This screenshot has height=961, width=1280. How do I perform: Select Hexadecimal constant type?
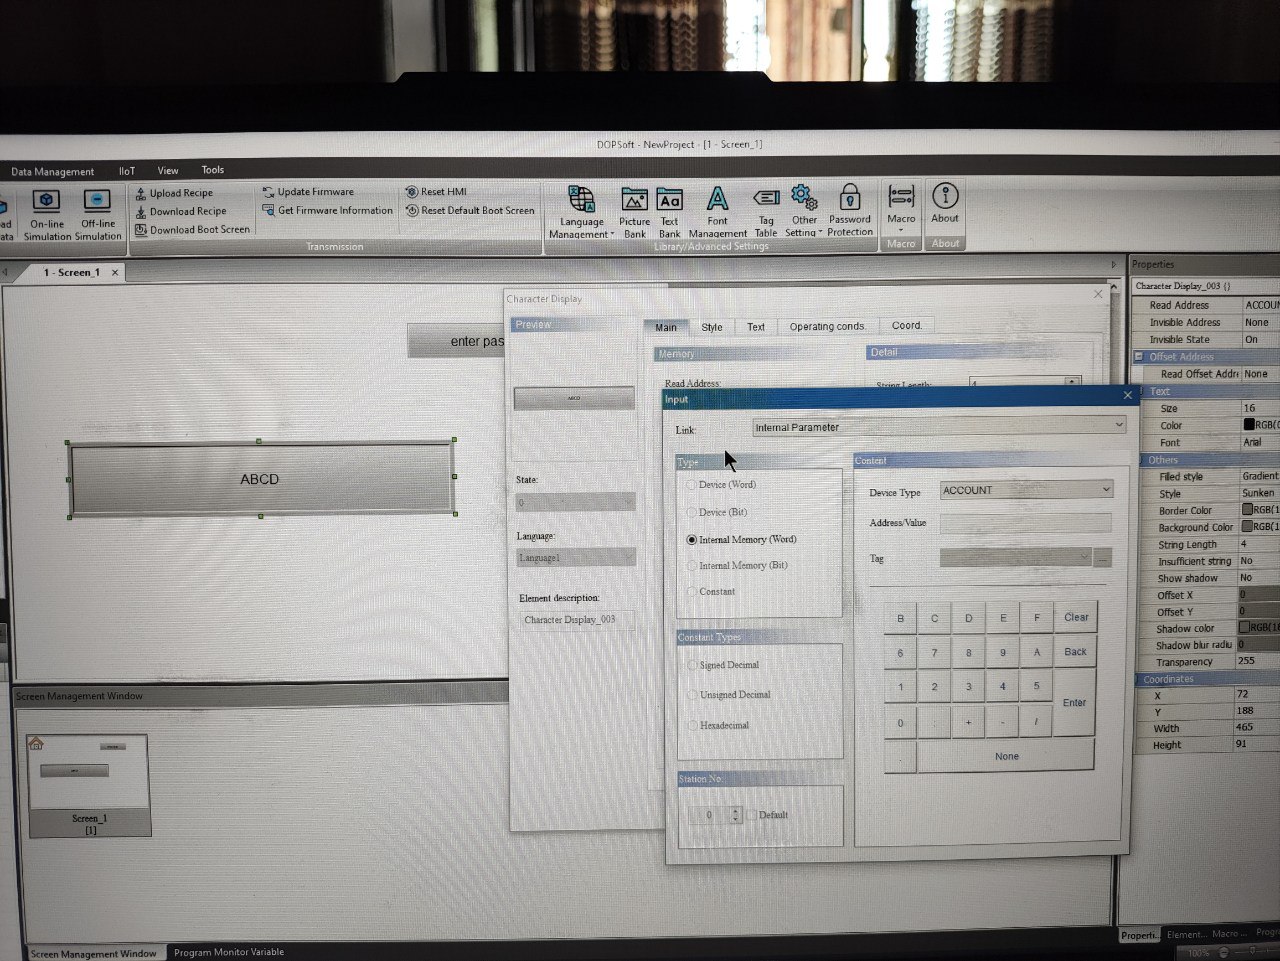tap(718, 725)
